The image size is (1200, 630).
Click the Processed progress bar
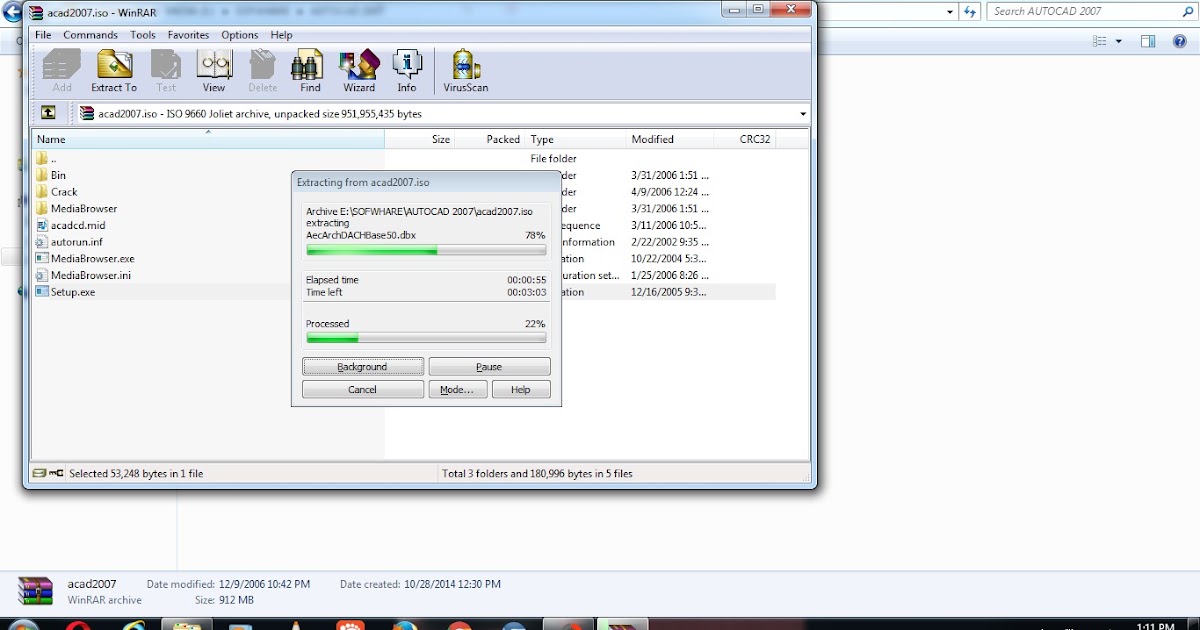(426, 338)
